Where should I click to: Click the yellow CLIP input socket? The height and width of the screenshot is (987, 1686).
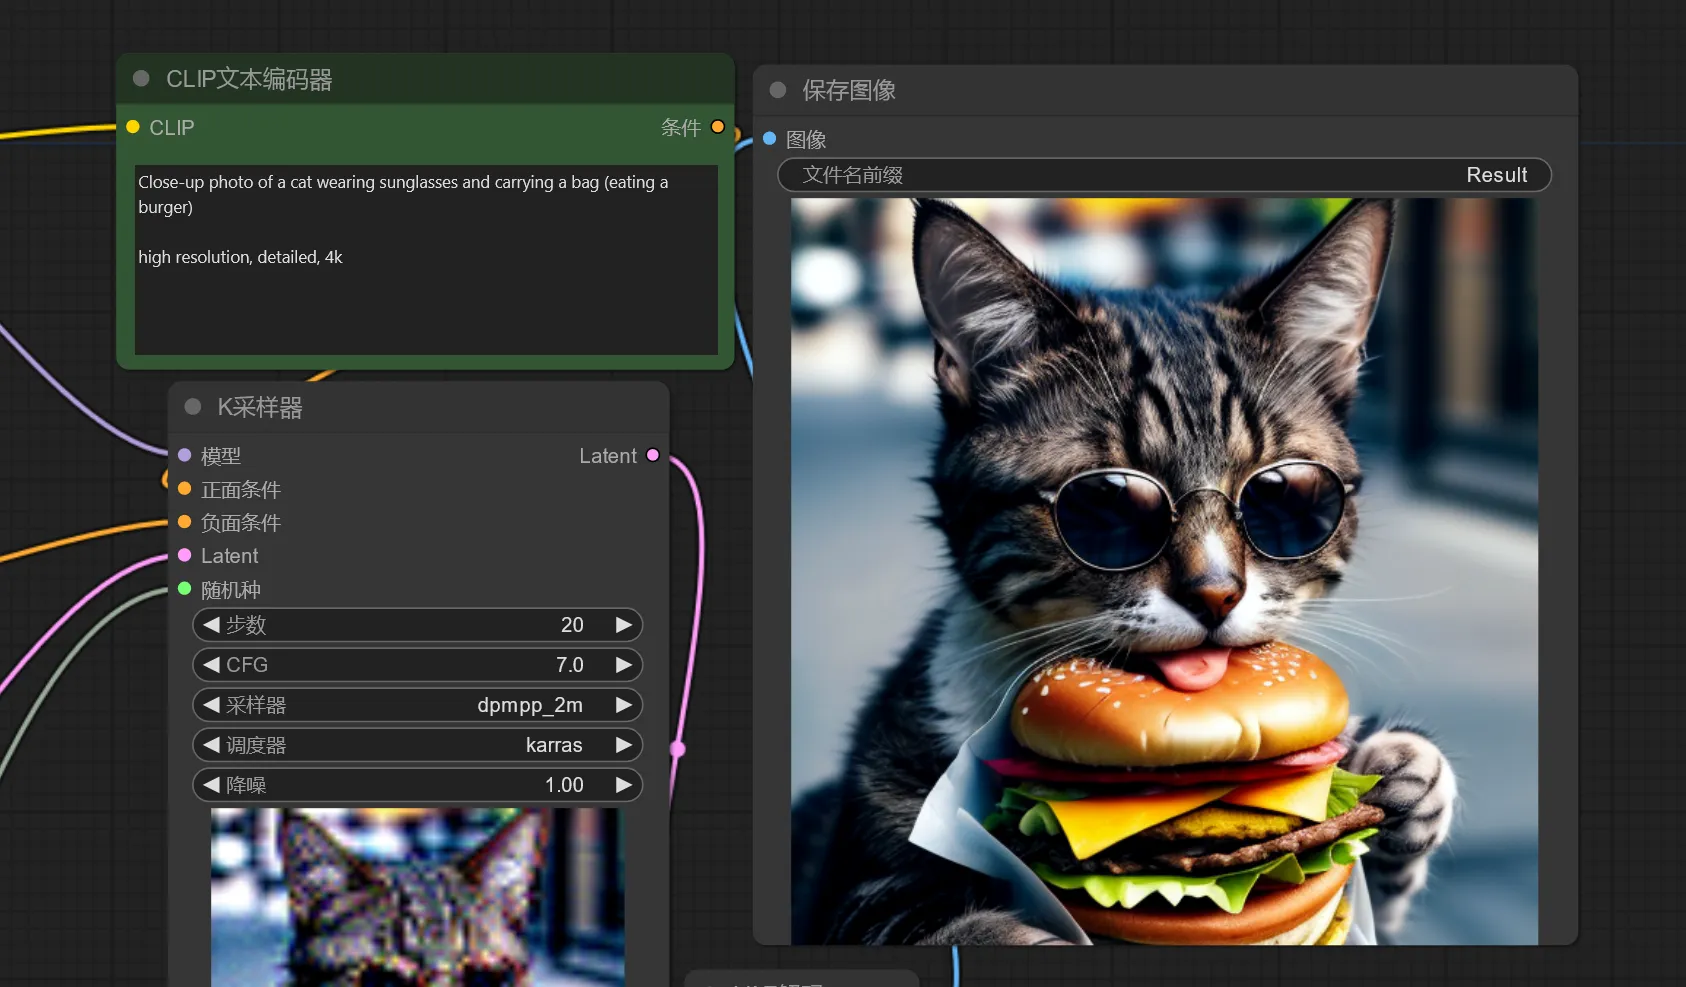[x=133, y=127]
